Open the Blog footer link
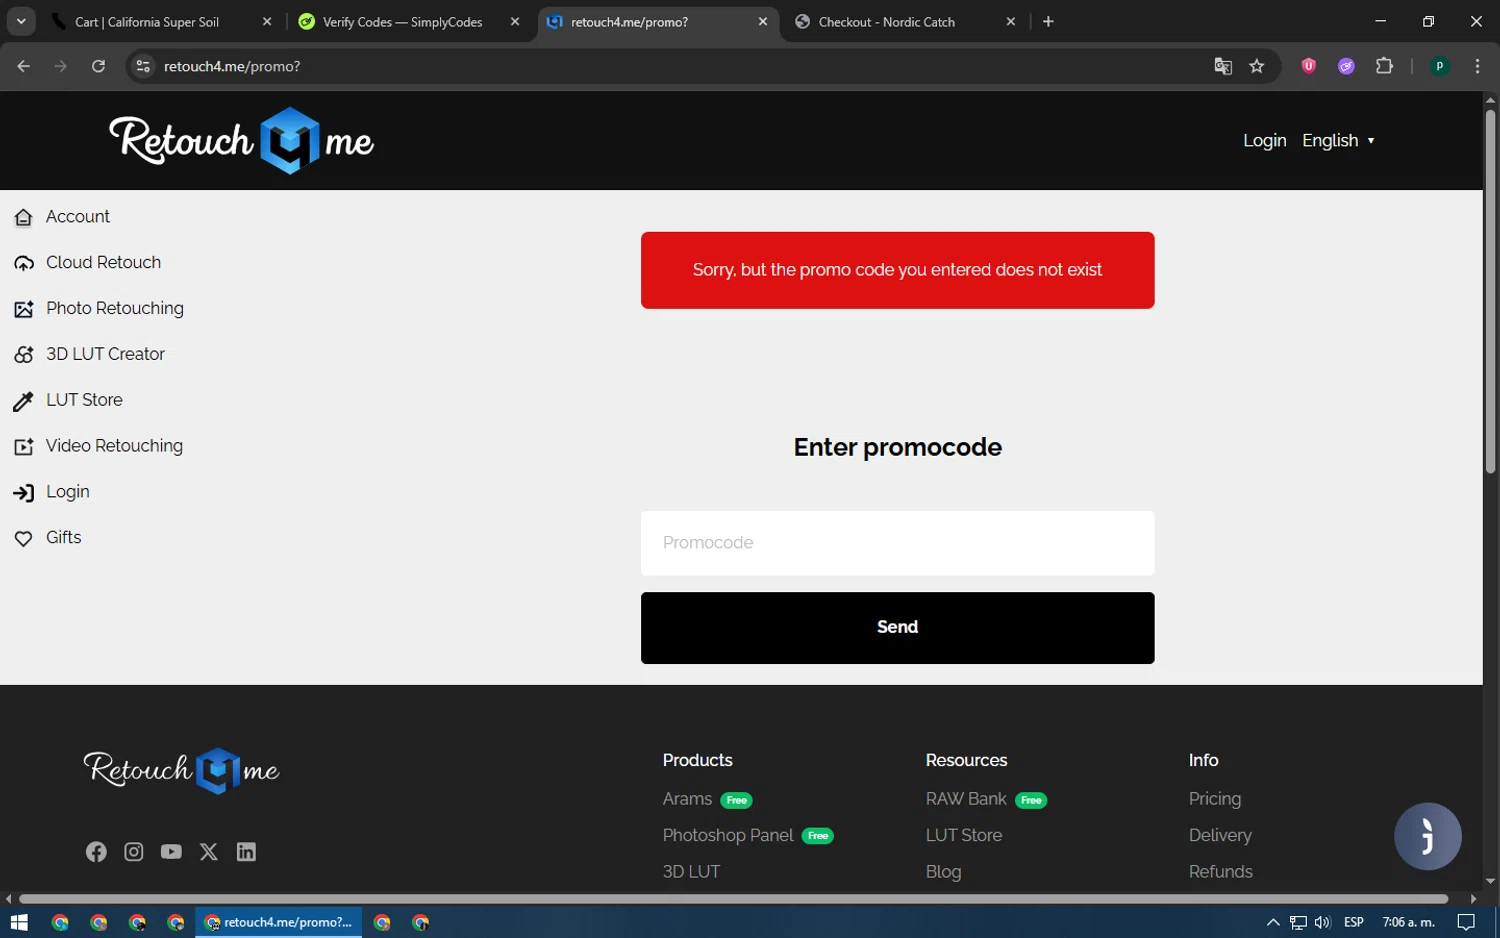This screenshot has width=1500, height=938. click(943, 872)
